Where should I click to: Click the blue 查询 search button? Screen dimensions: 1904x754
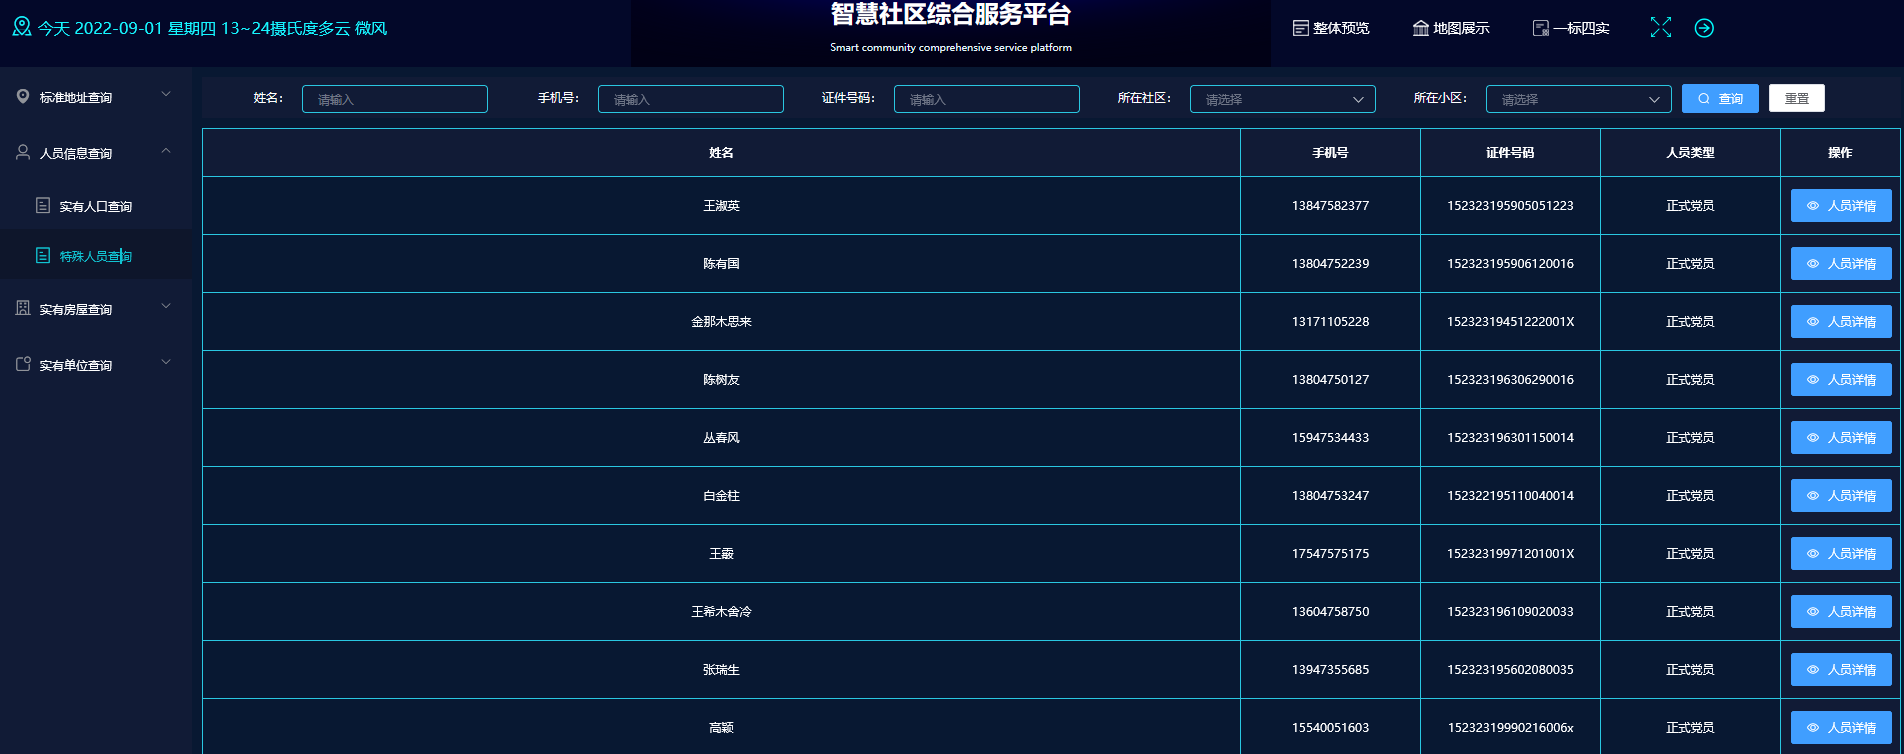tap(1720, 99)
